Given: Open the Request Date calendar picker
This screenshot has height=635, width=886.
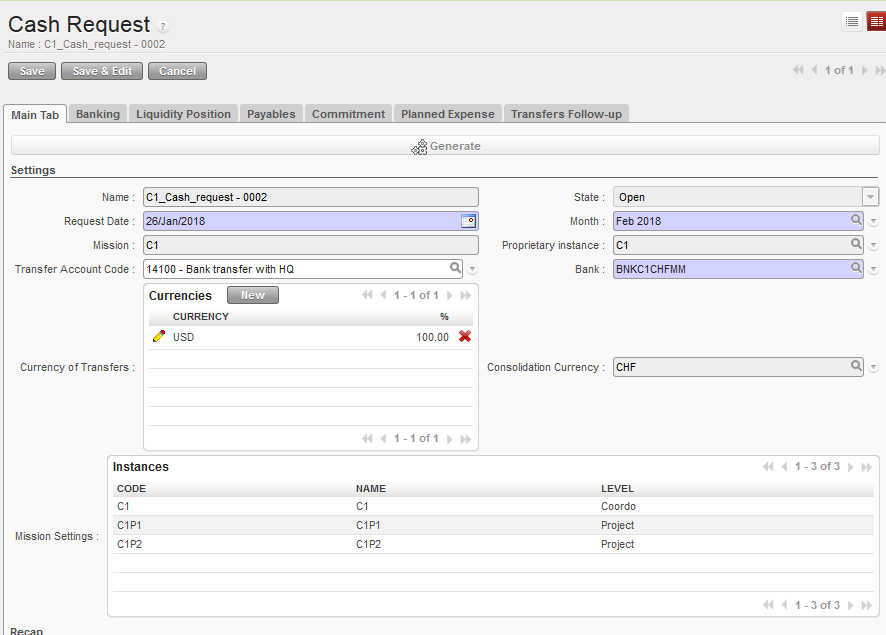Looking at the screenshot, I should [x=468, y=221].
